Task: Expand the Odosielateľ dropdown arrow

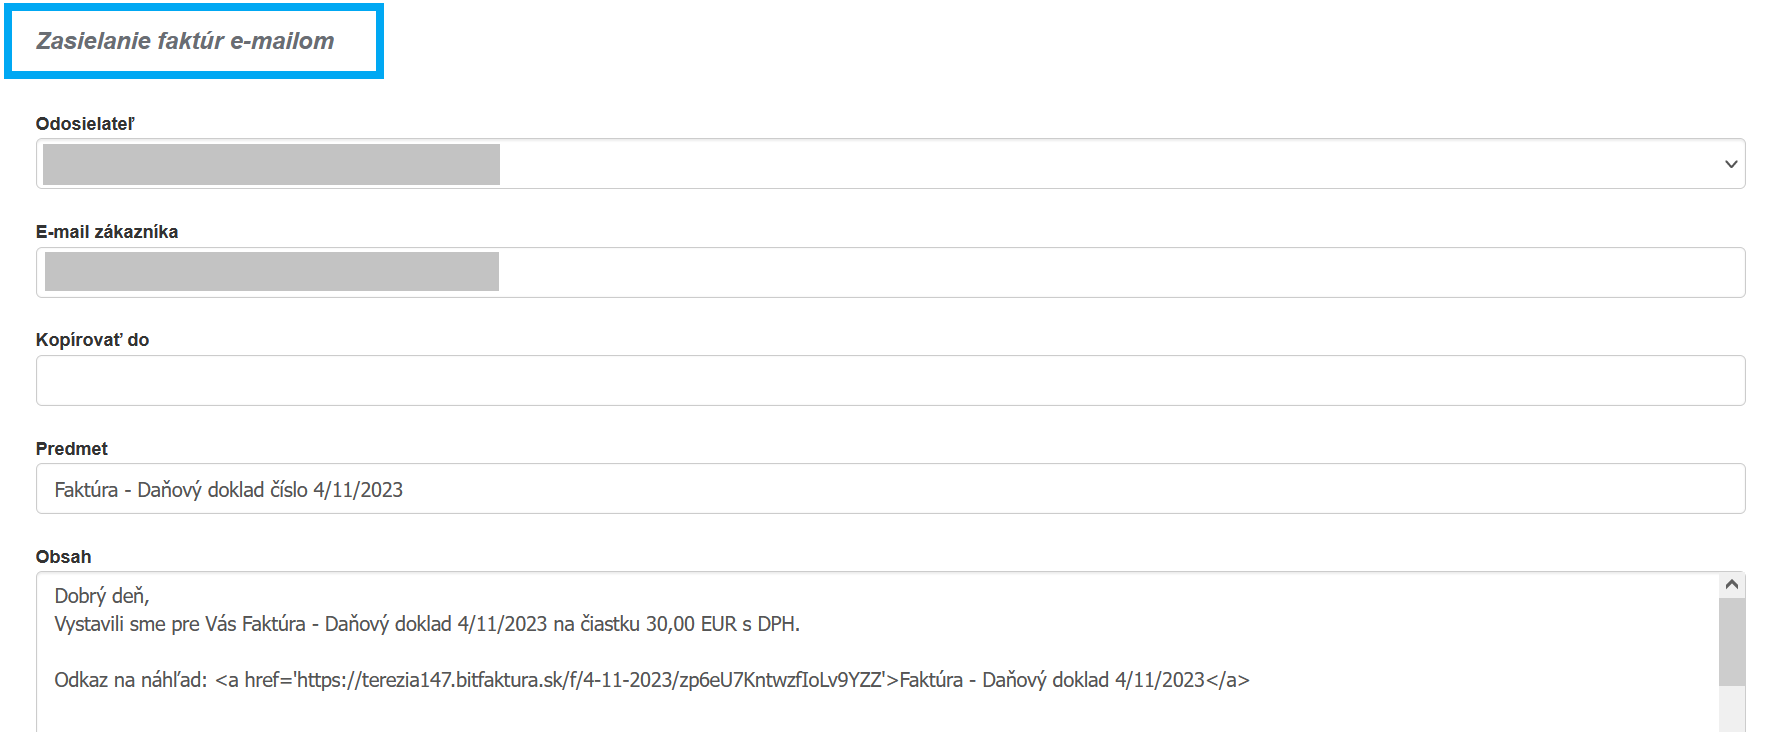Action: coord(1730,164)
